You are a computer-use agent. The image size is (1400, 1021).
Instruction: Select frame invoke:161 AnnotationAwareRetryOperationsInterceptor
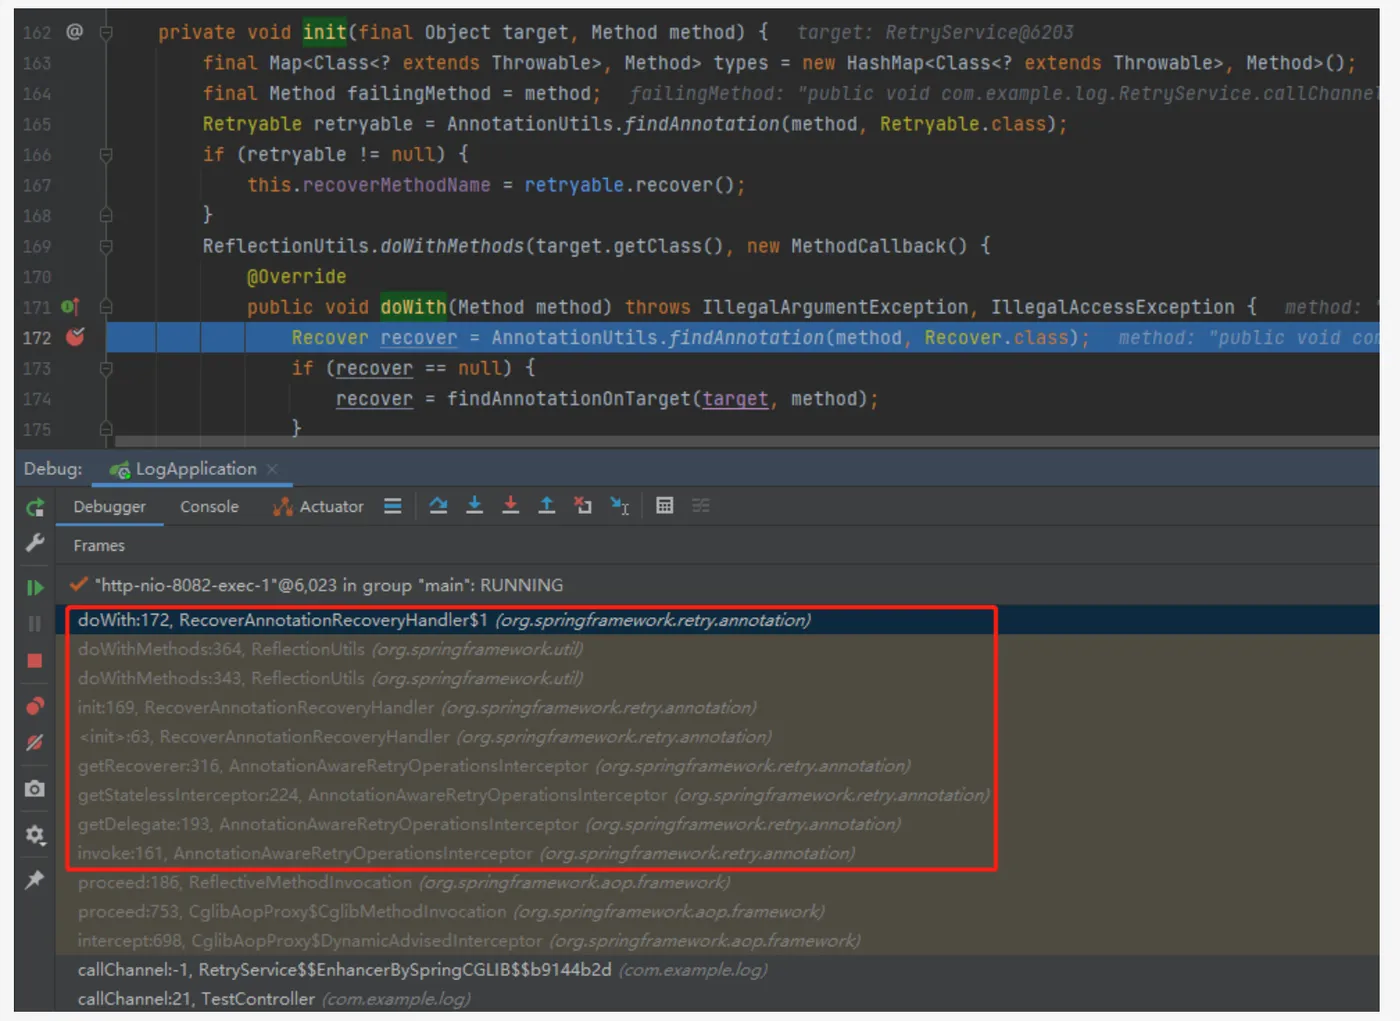(x=717, y=853)
